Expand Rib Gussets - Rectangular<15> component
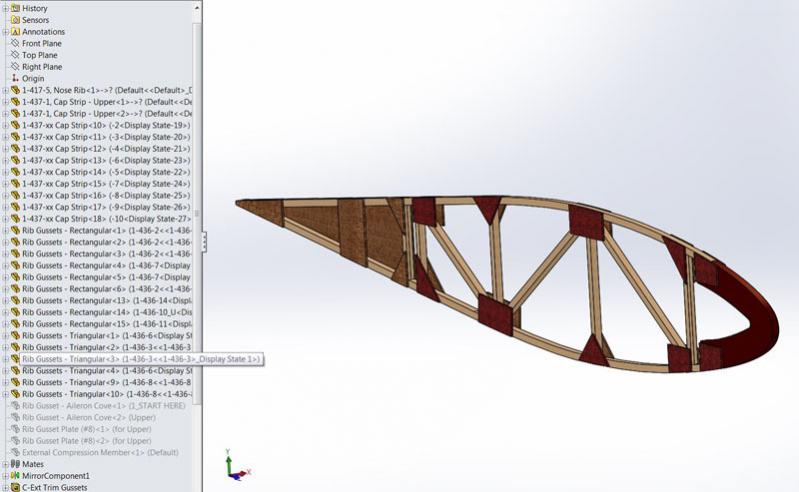 [6, 324]
